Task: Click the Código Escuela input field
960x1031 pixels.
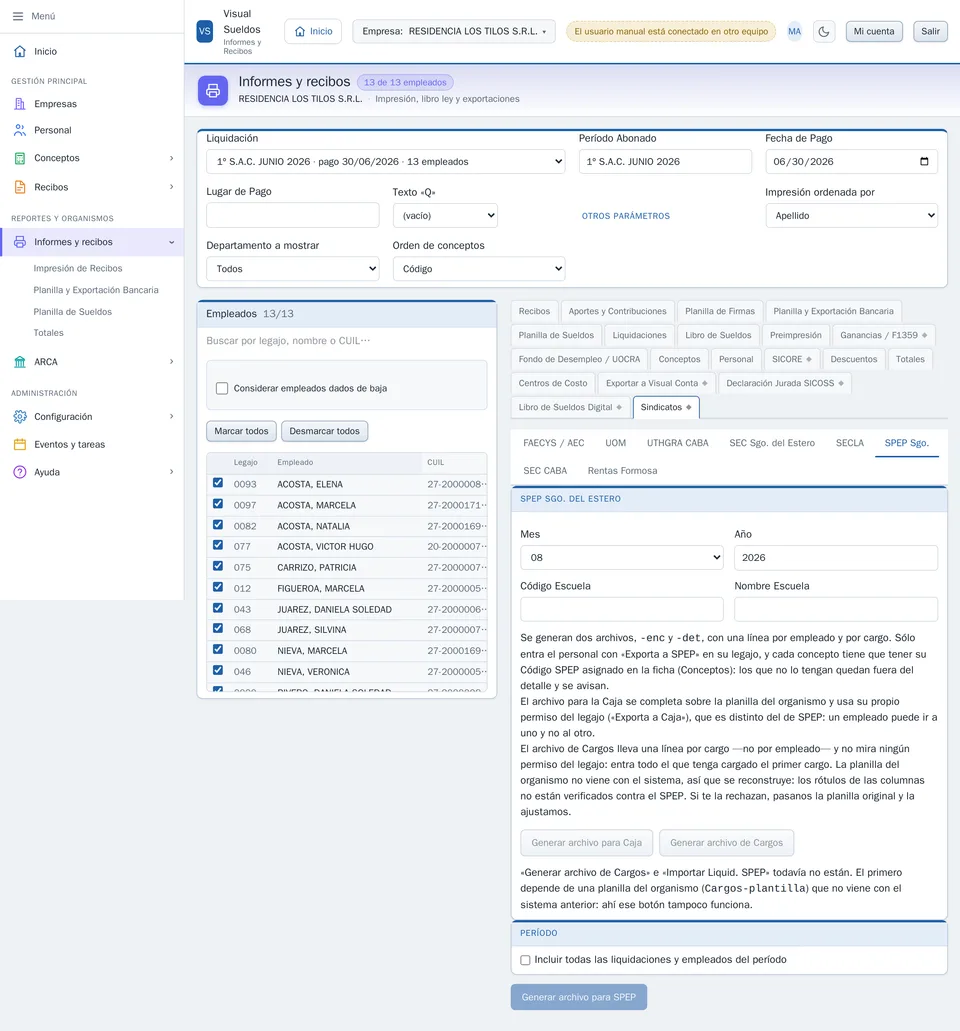Action: click(622, 610)
